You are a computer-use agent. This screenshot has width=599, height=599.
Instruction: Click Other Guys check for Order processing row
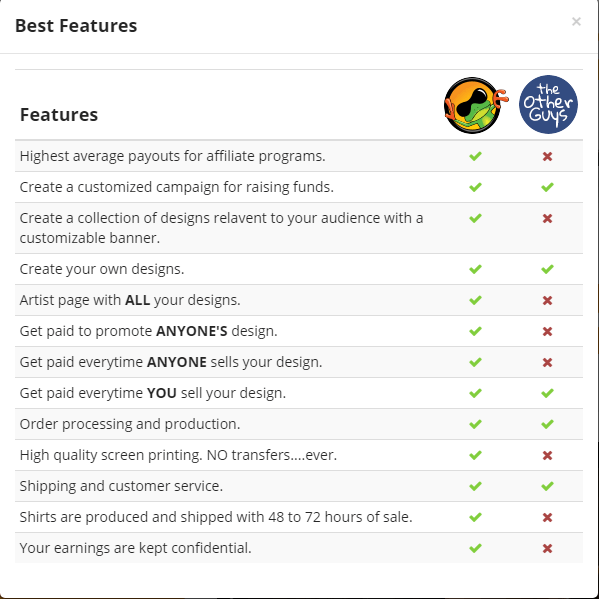pos(547,424)
